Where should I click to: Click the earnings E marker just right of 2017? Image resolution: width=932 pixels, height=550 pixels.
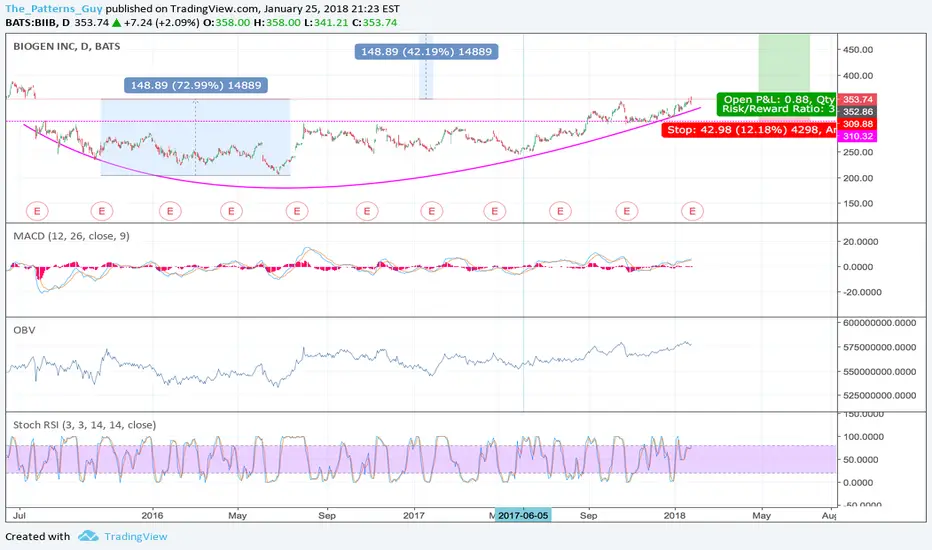(x=432, y=210)
